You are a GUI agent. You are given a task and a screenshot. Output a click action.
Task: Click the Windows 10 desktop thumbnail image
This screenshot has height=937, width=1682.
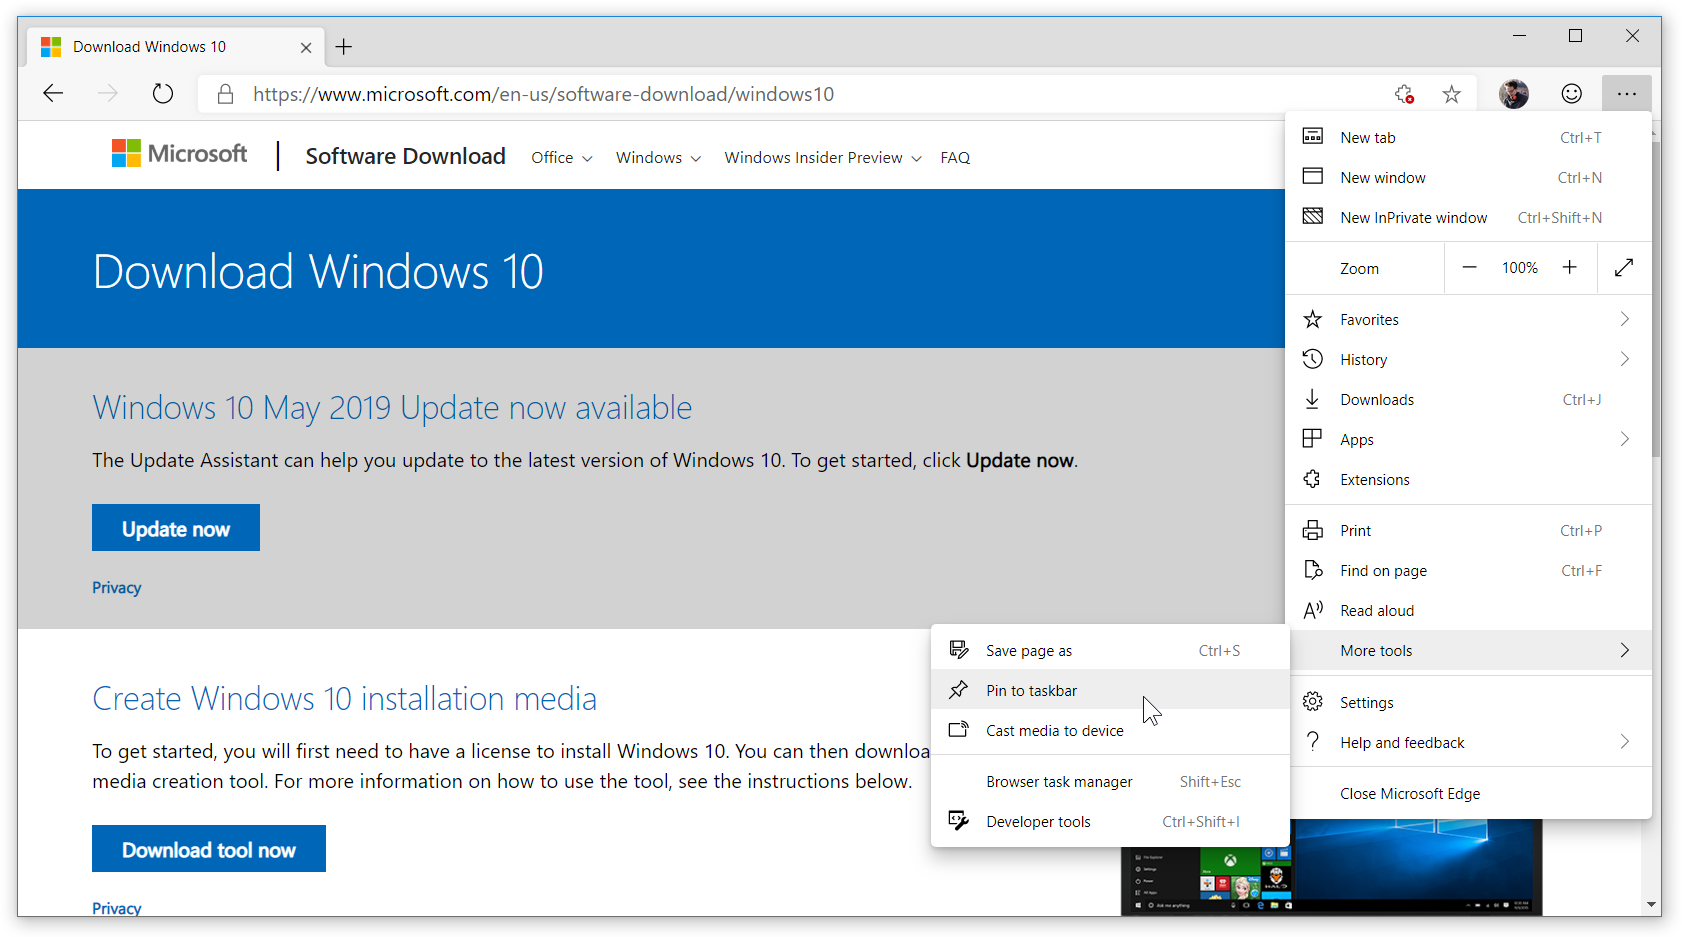point(1331,866)
